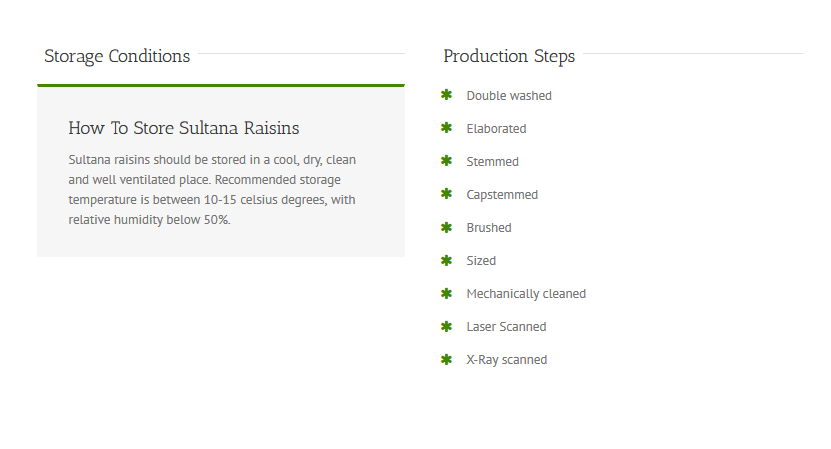Select the Elaborated step text
Viewport: 831px width, 449px height.
pos(496,129)
